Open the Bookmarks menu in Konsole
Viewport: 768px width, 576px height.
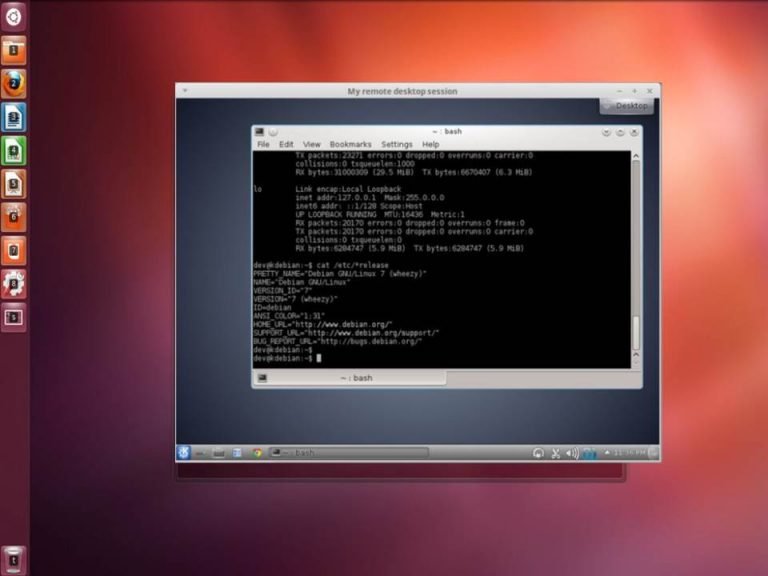coord(350,144)
